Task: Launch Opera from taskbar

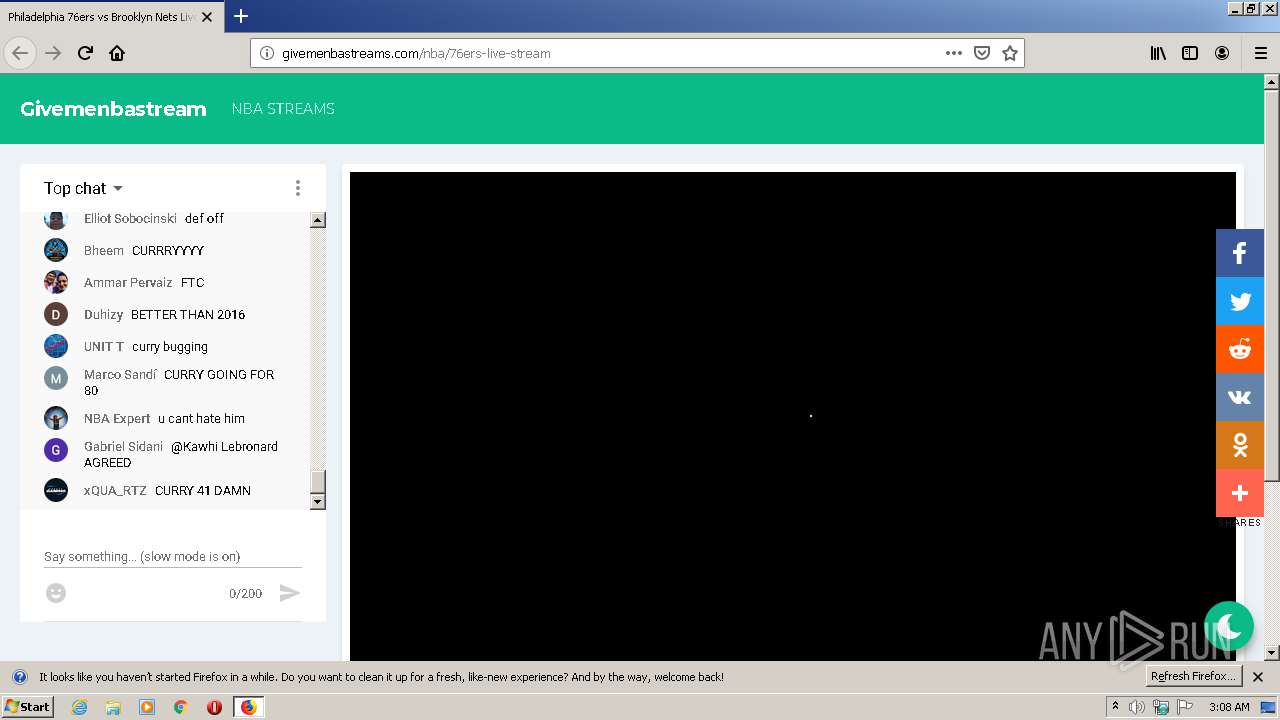Action: coord(214,707)
